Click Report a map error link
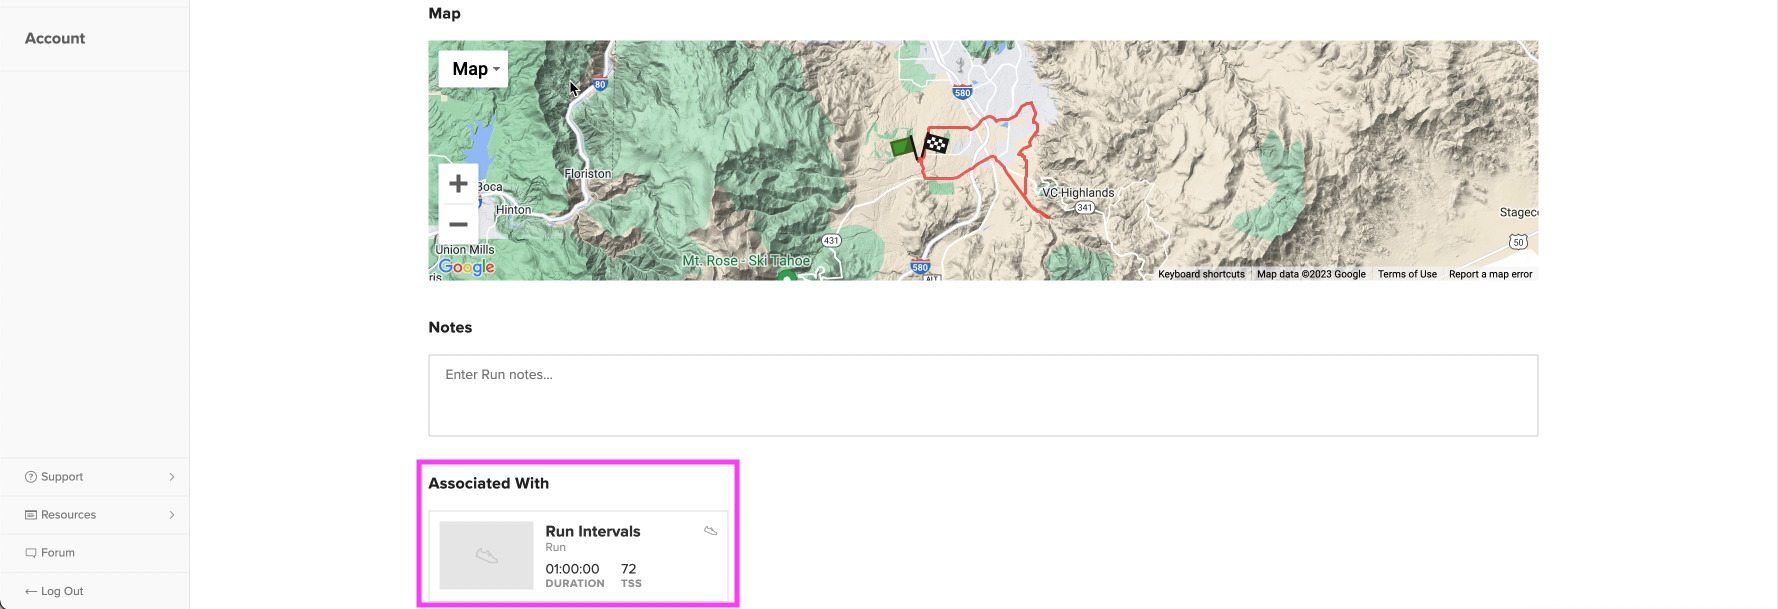 [x=1490, y=274]
